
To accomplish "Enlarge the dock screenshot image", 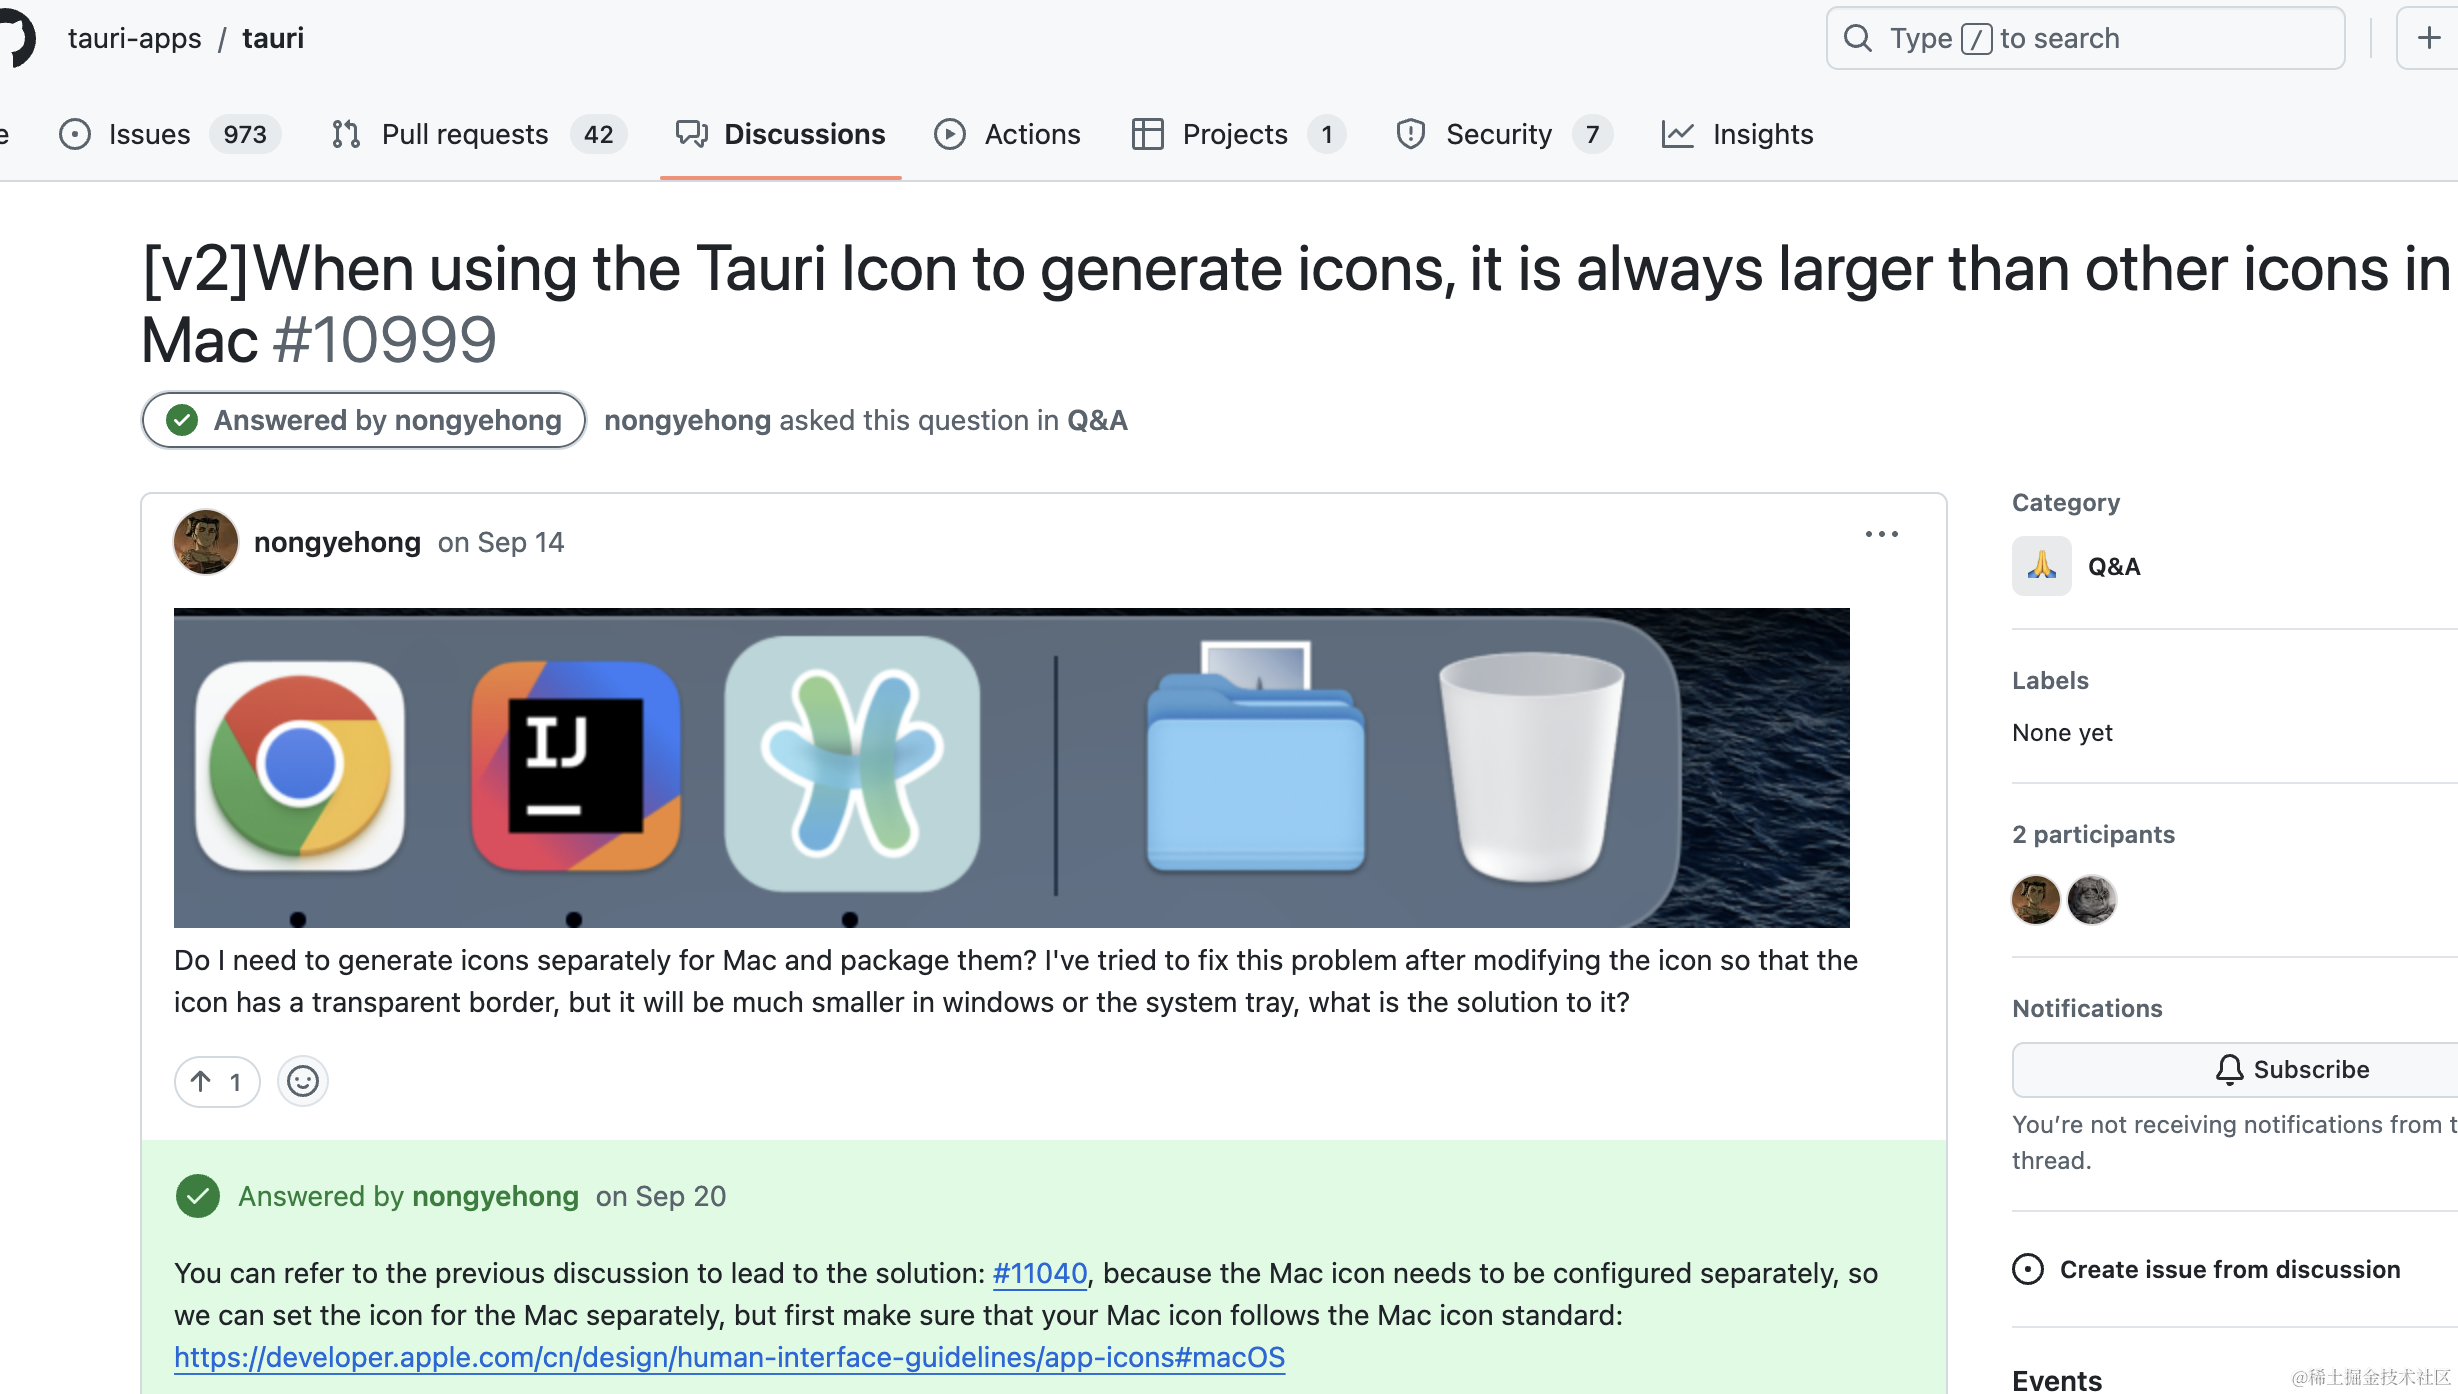I will click(1011, 767).
